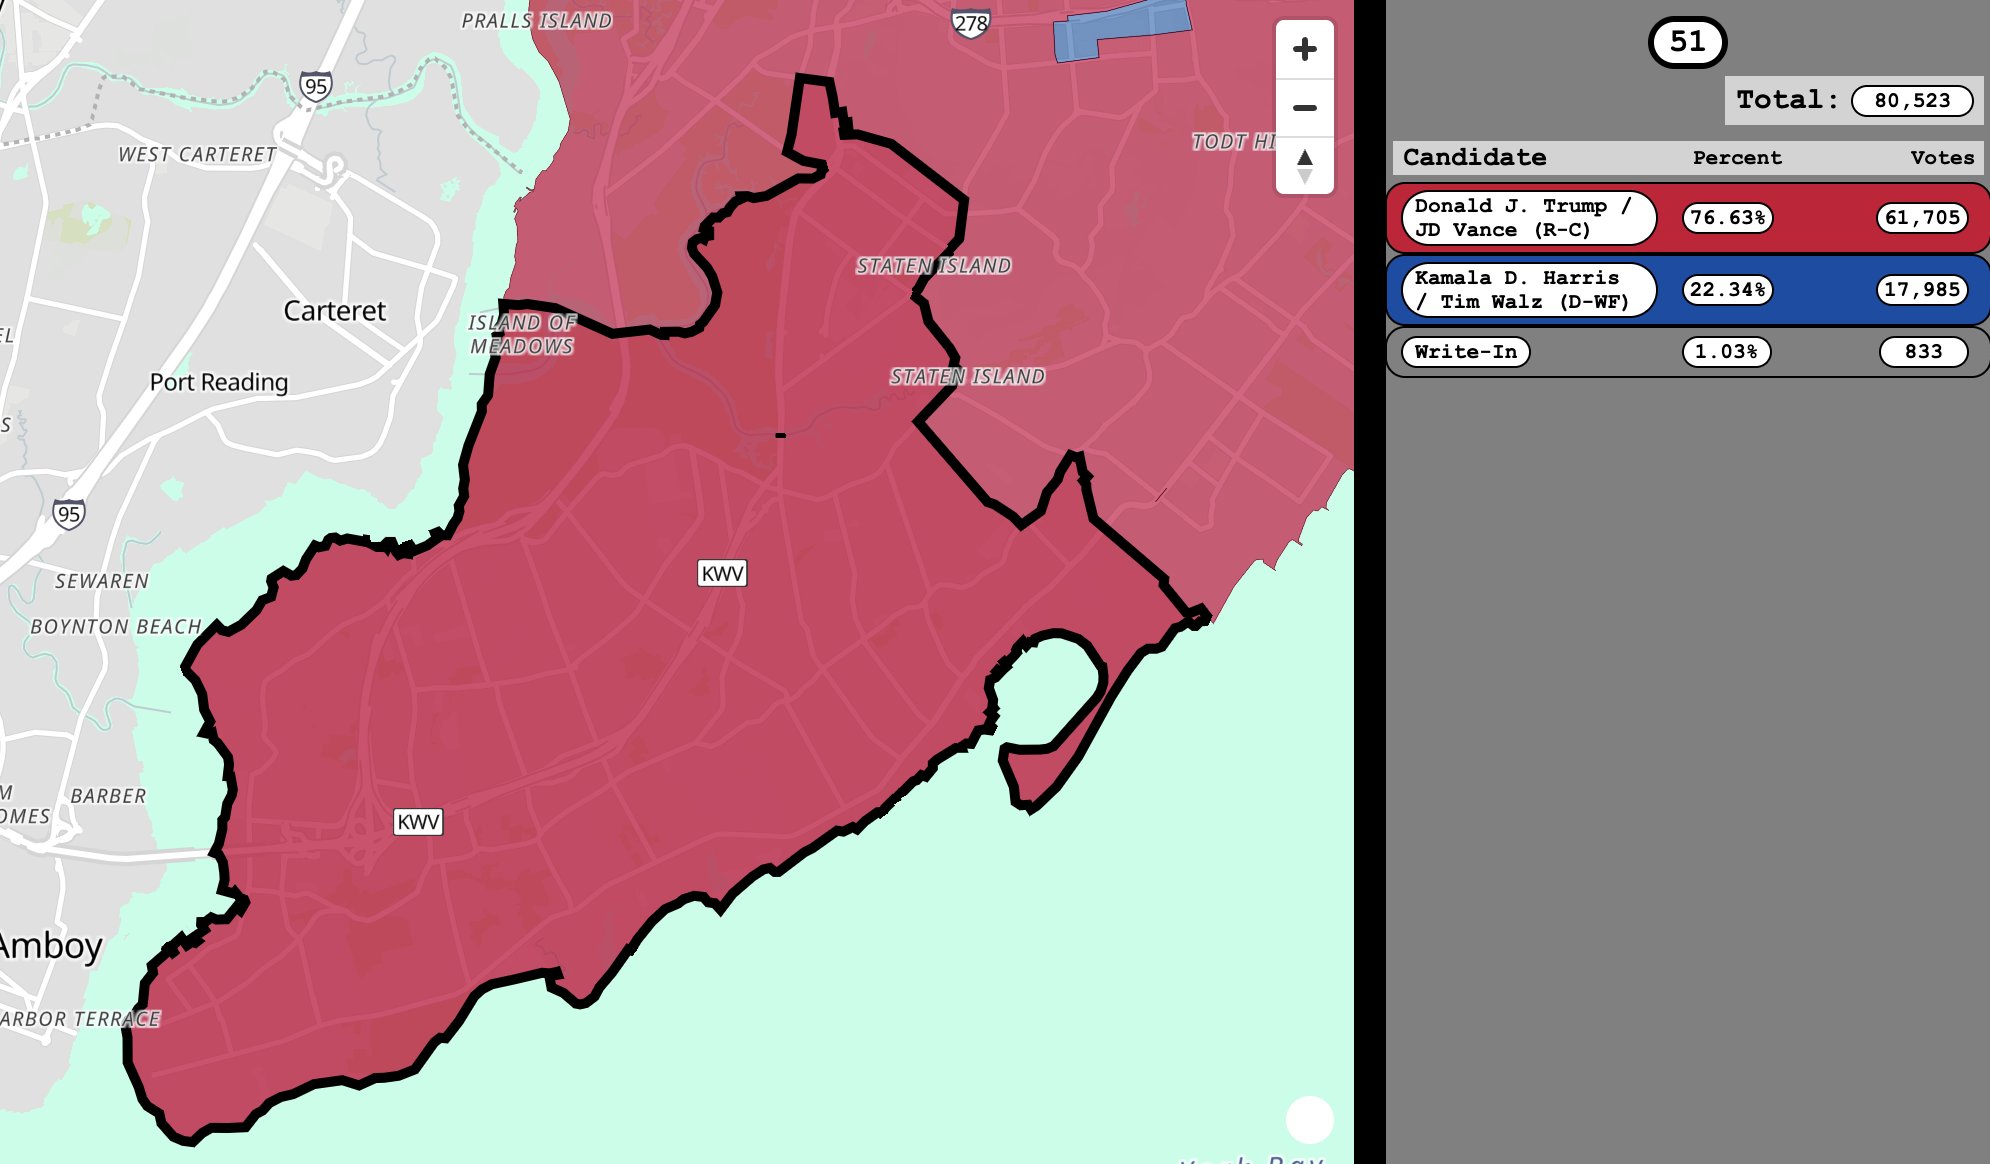Click the zoom in plus icon
The width and height of the screenshot is (1990, 1164).
coord(1305,48)
